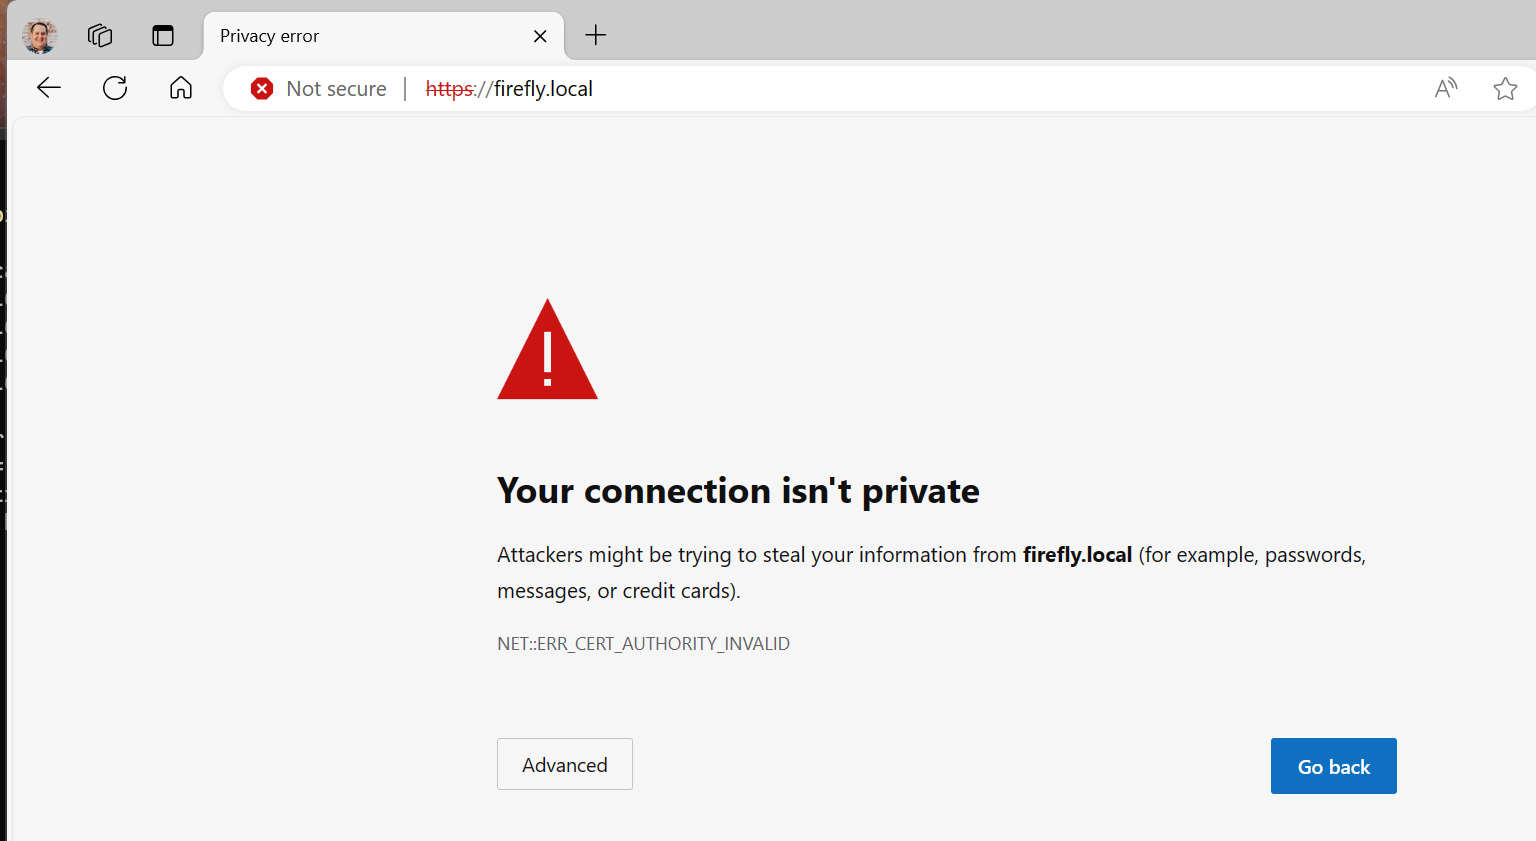Click the "Your connection isn't private" heading
Image resolution: width=1536 pixels, height=841 pixels.
(x=738, y=491)
